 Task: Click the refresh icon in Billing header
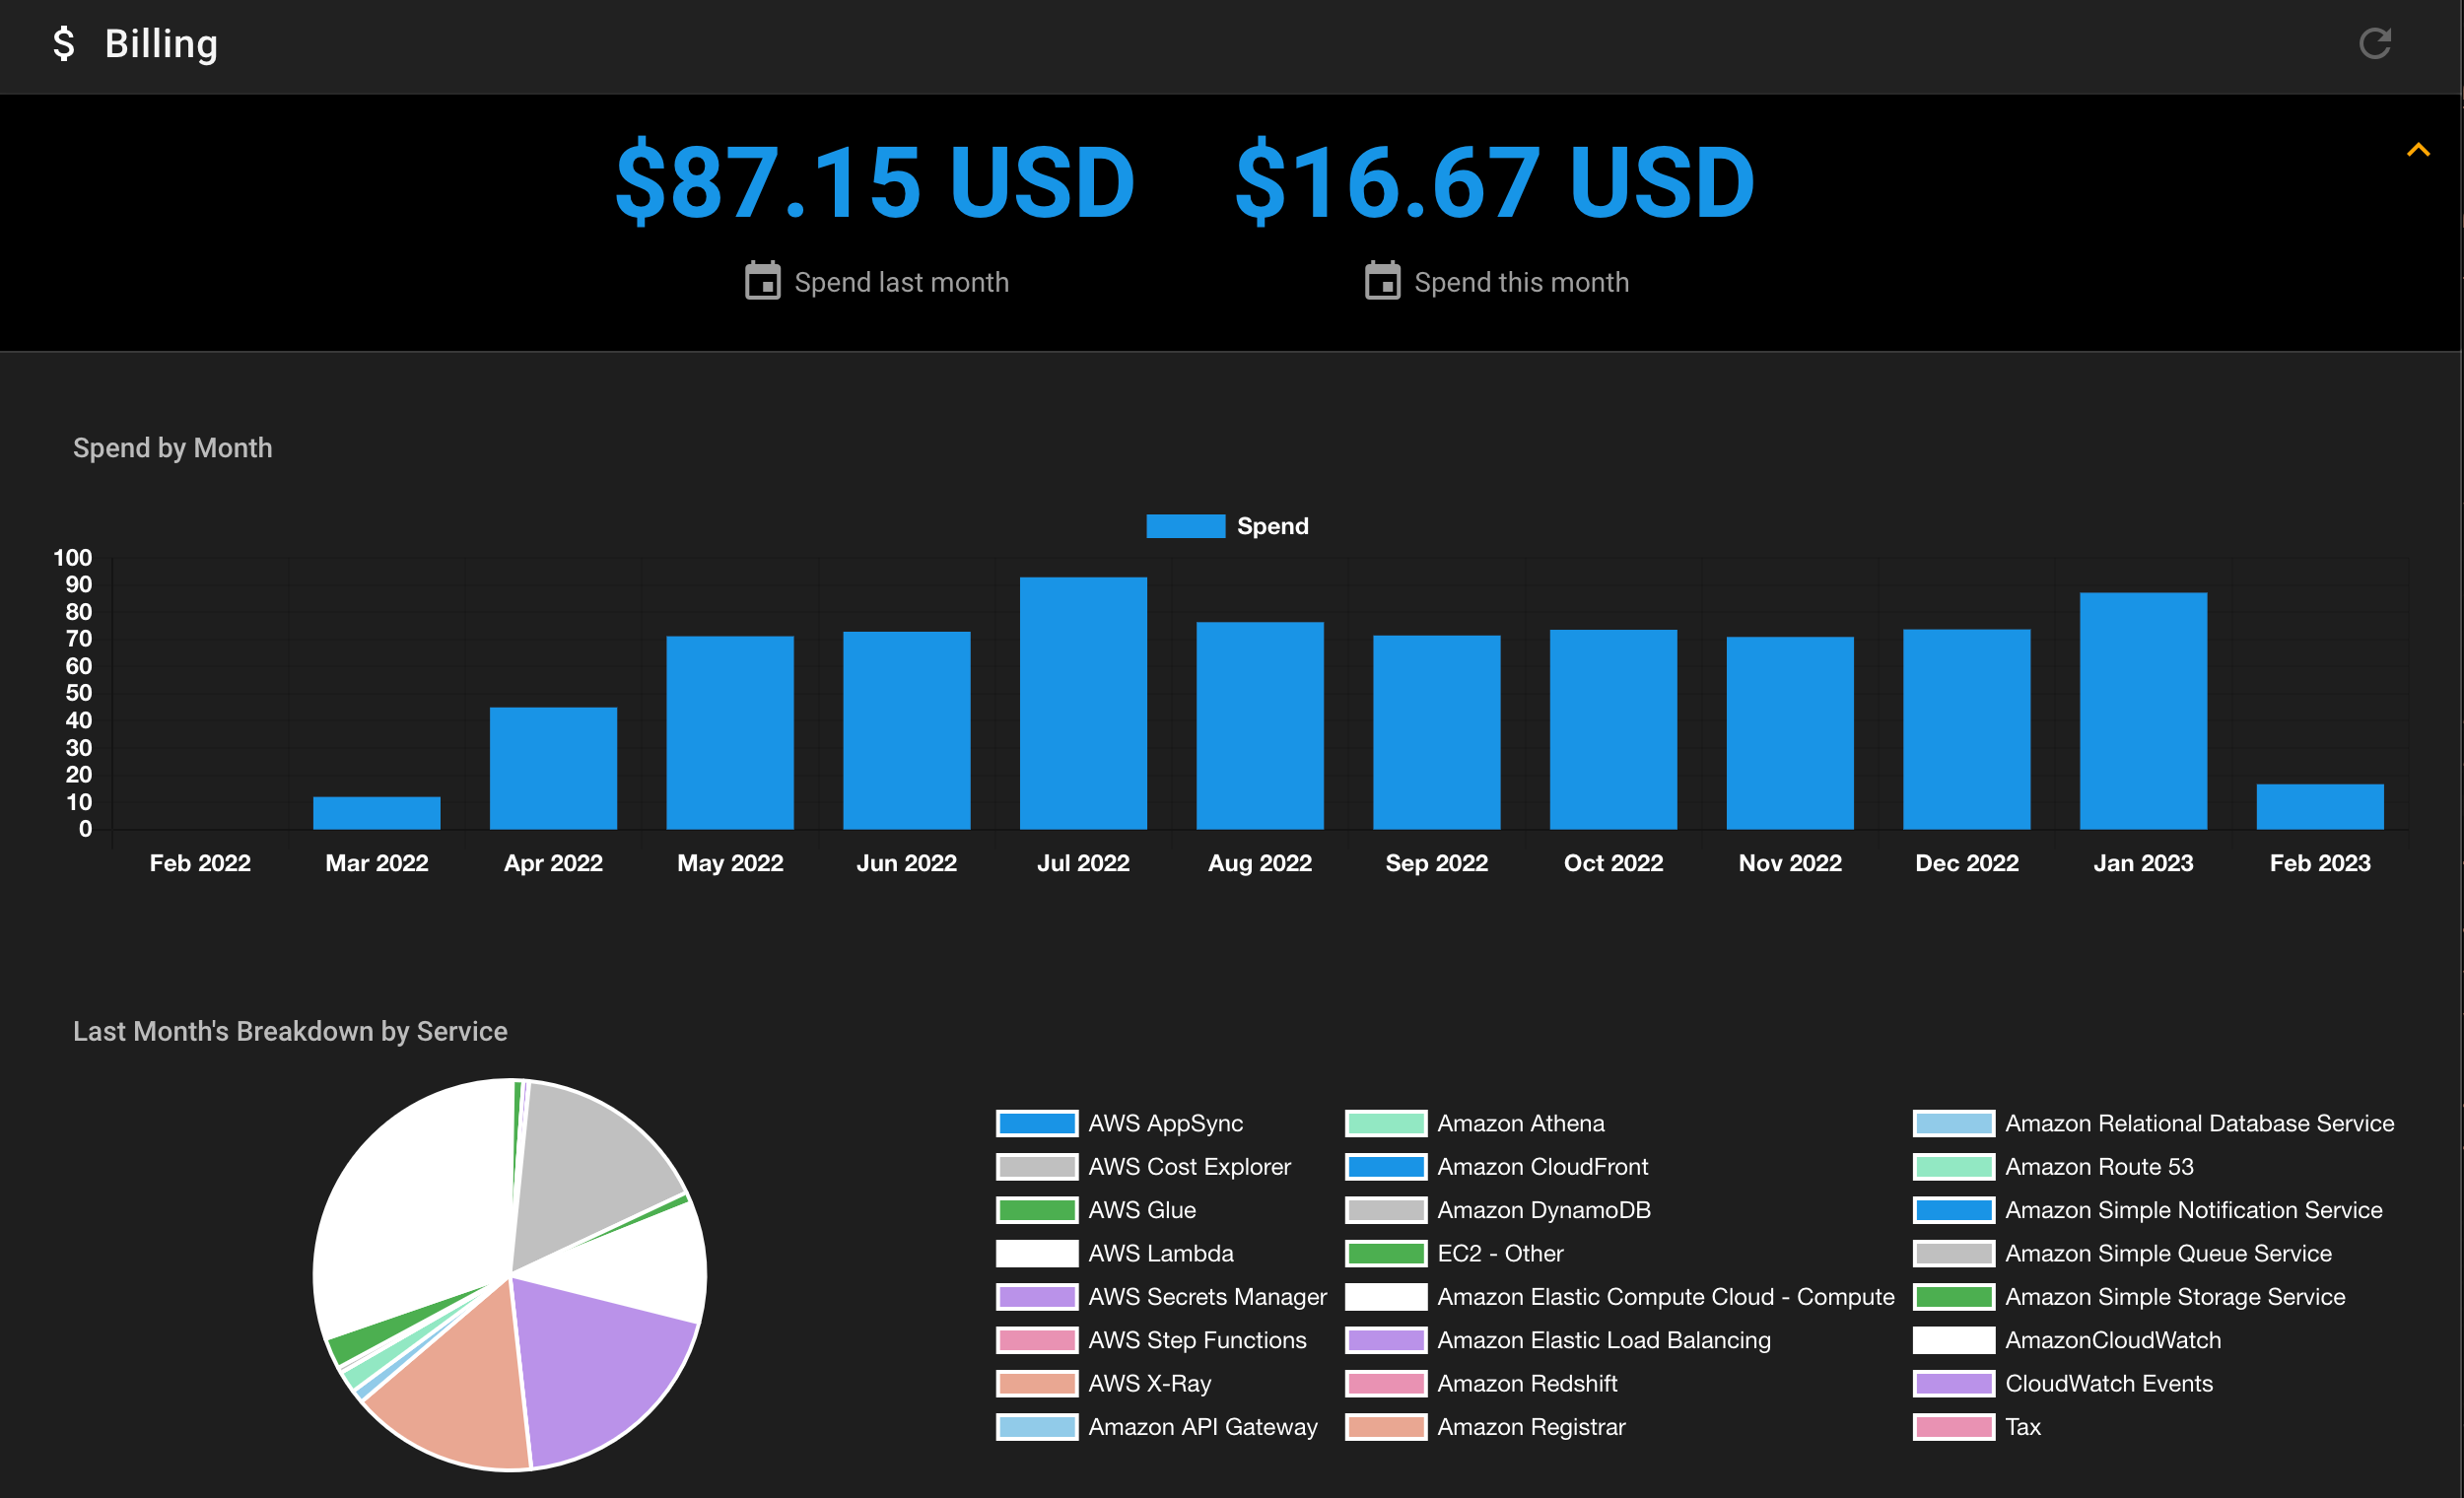click(x=2375, y=43)
